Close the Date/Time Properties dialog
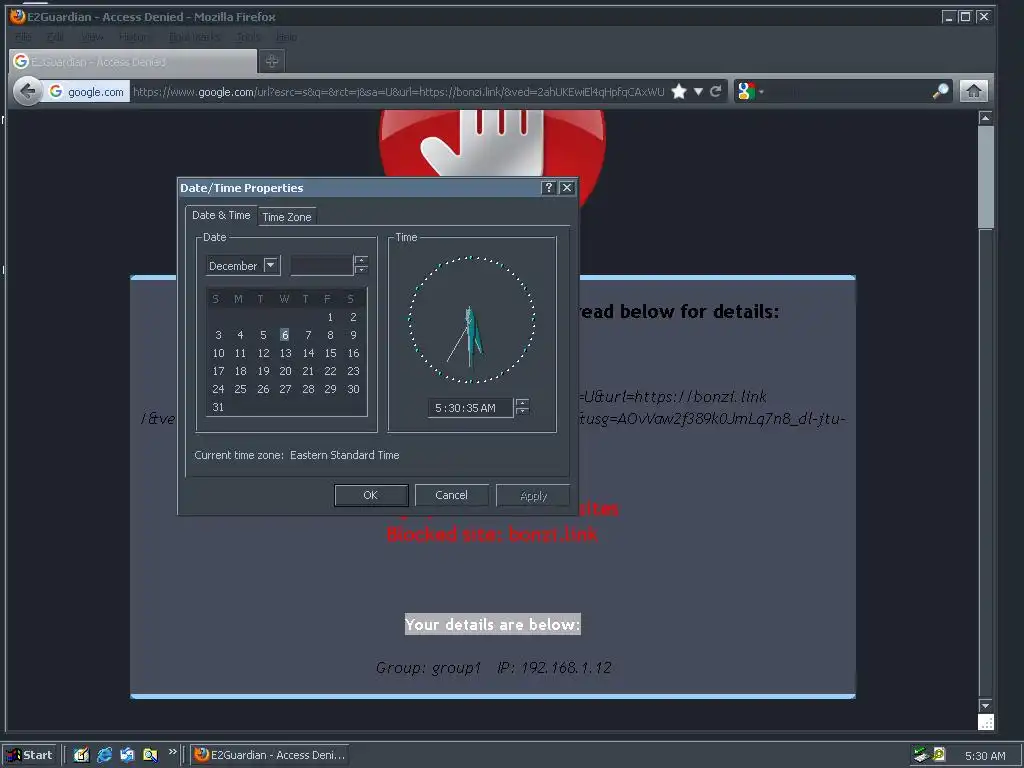The width and height of the screenshot is (1024, 768). point(567,188)
